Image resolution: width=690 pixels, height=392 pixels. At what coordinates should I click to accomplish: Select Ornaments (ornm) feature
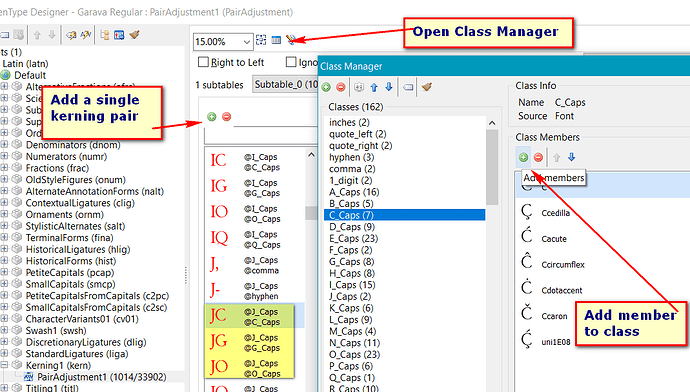[65, 215]
